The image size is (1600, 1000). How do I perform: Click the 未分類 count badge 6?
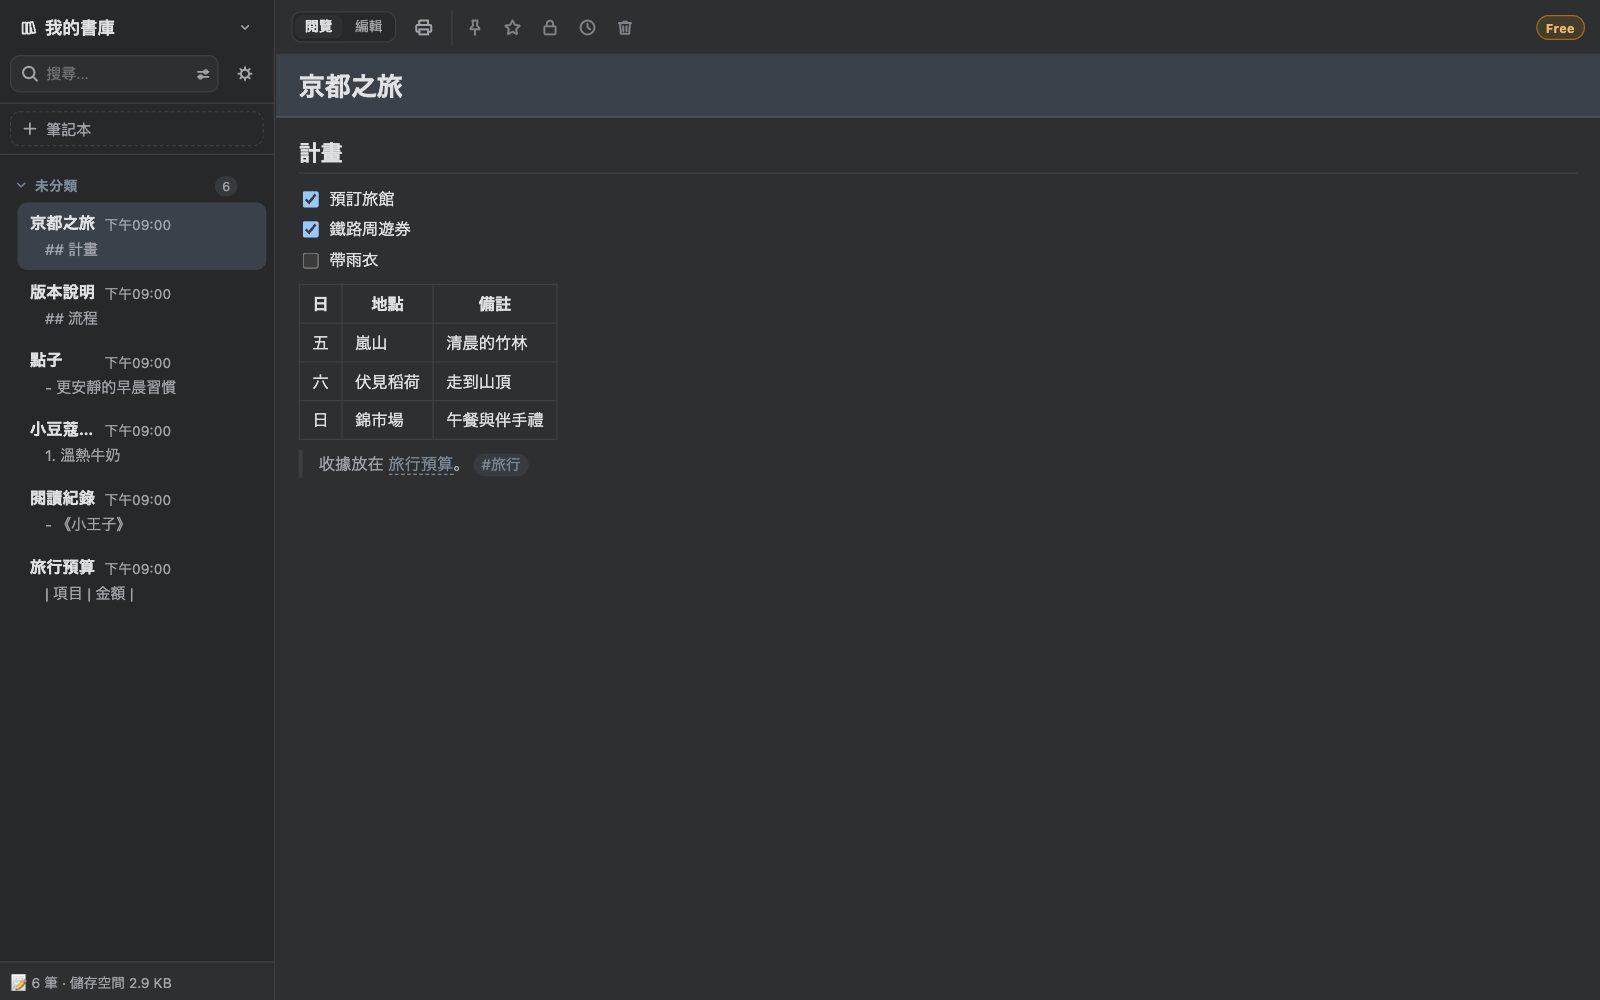pyautogui.click(x=226, y=186)
